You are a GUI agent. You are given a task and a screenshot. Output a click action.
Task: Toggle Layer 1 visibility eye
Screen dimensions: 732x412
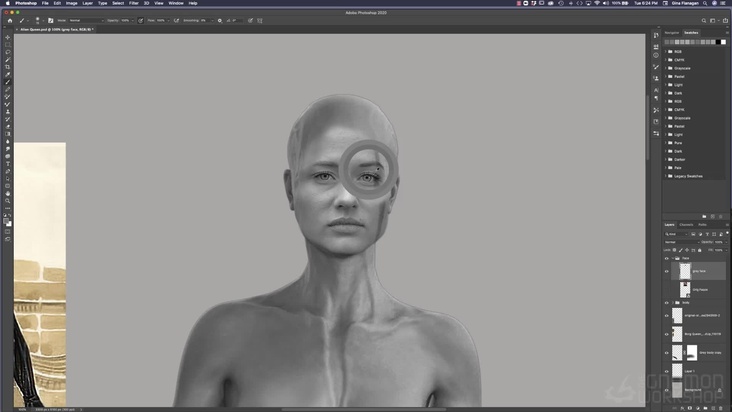[667, 371]
